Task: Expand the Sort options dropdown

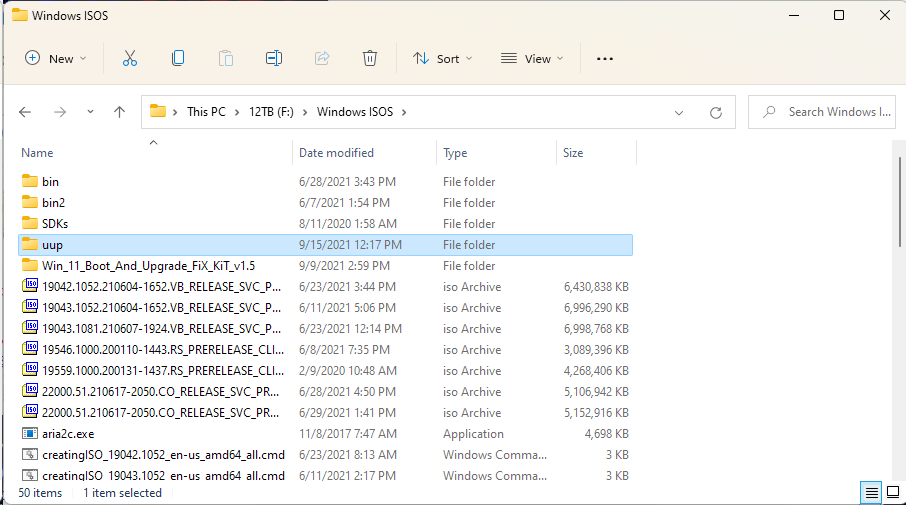Action: [x=443, y=59]
